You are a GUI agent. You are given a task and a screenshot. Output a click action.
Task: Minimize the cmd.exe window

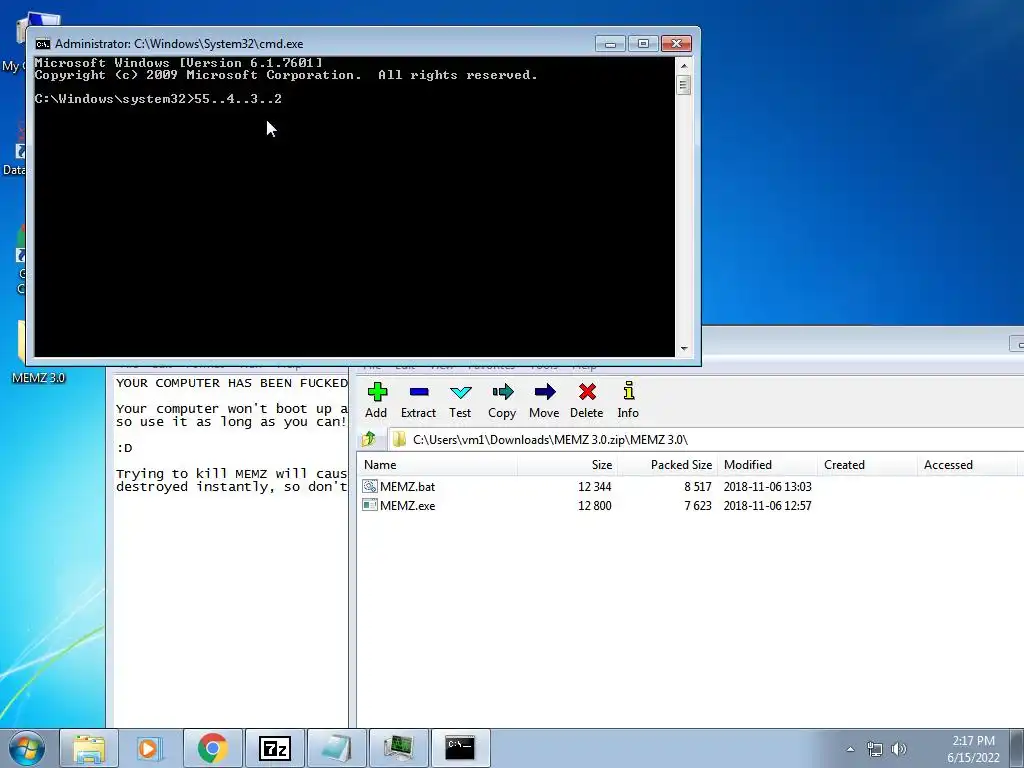[x=610, y=44]
